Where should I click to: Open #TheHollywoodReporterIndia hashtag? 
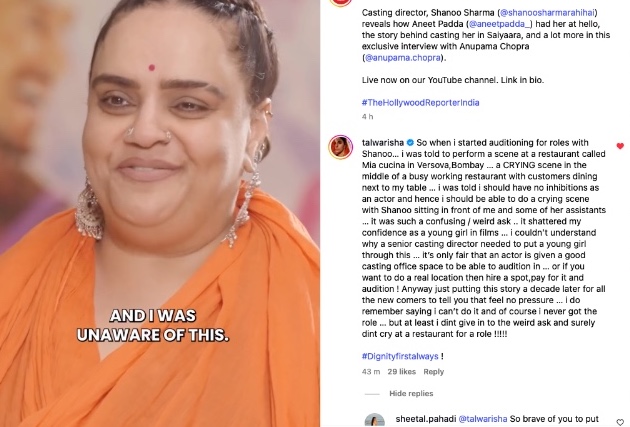point(420,102)
